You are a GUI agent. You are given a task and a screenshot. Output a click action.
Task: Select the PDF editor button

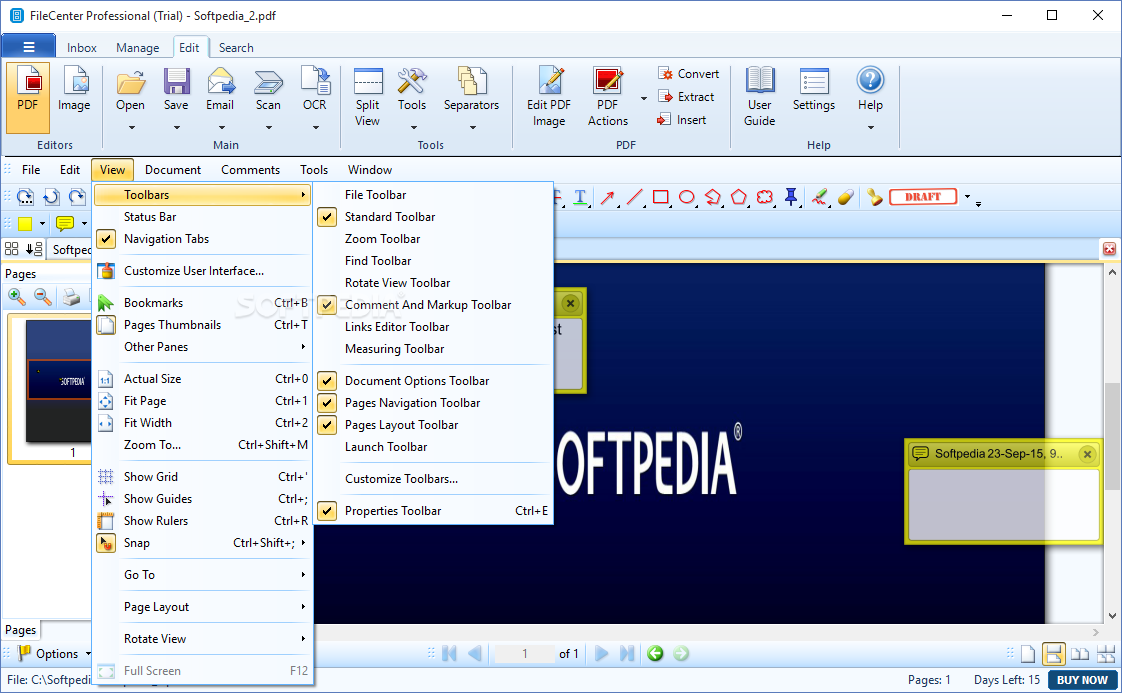coord(28,97)
